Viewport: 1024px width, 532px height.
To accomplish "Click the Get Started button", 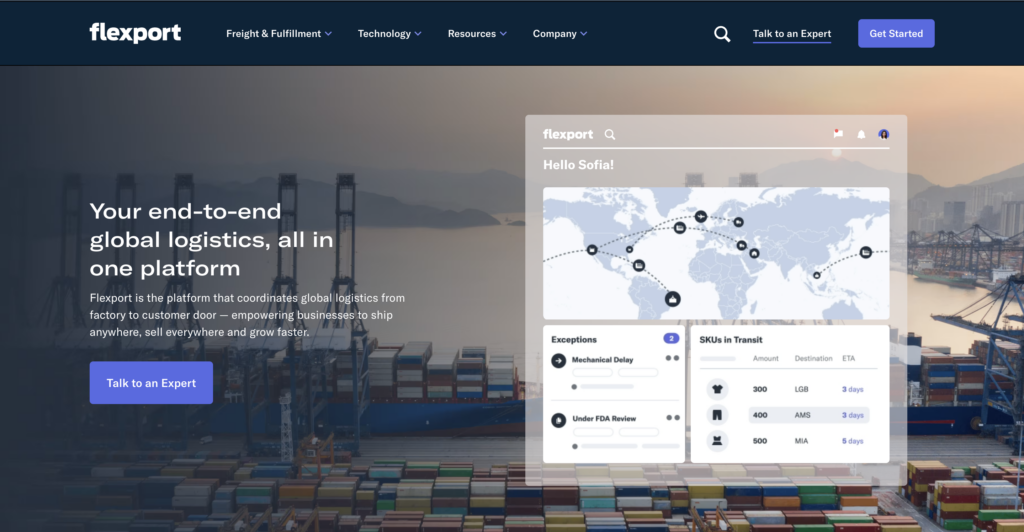I will pos(896,33).
